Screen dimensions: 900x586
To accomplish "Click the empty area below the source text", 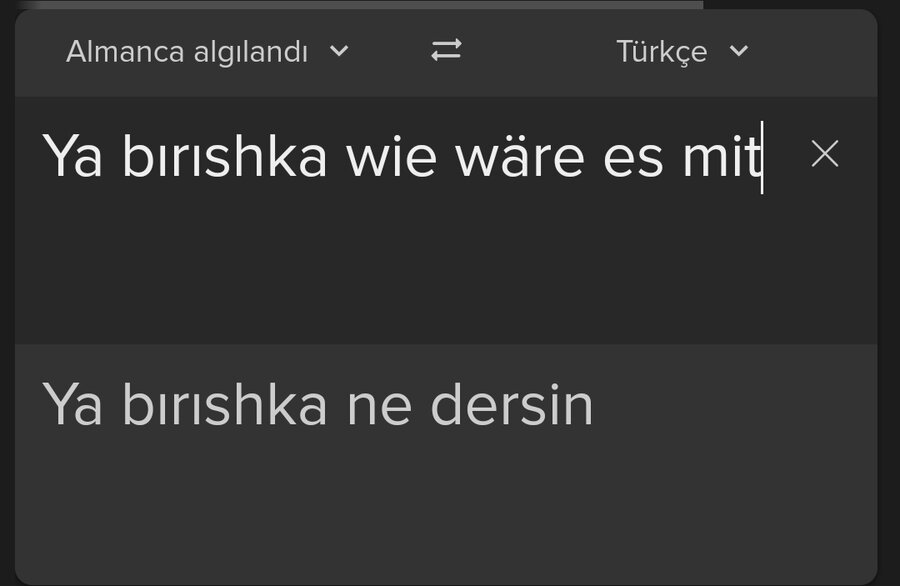I will point(400,270).
